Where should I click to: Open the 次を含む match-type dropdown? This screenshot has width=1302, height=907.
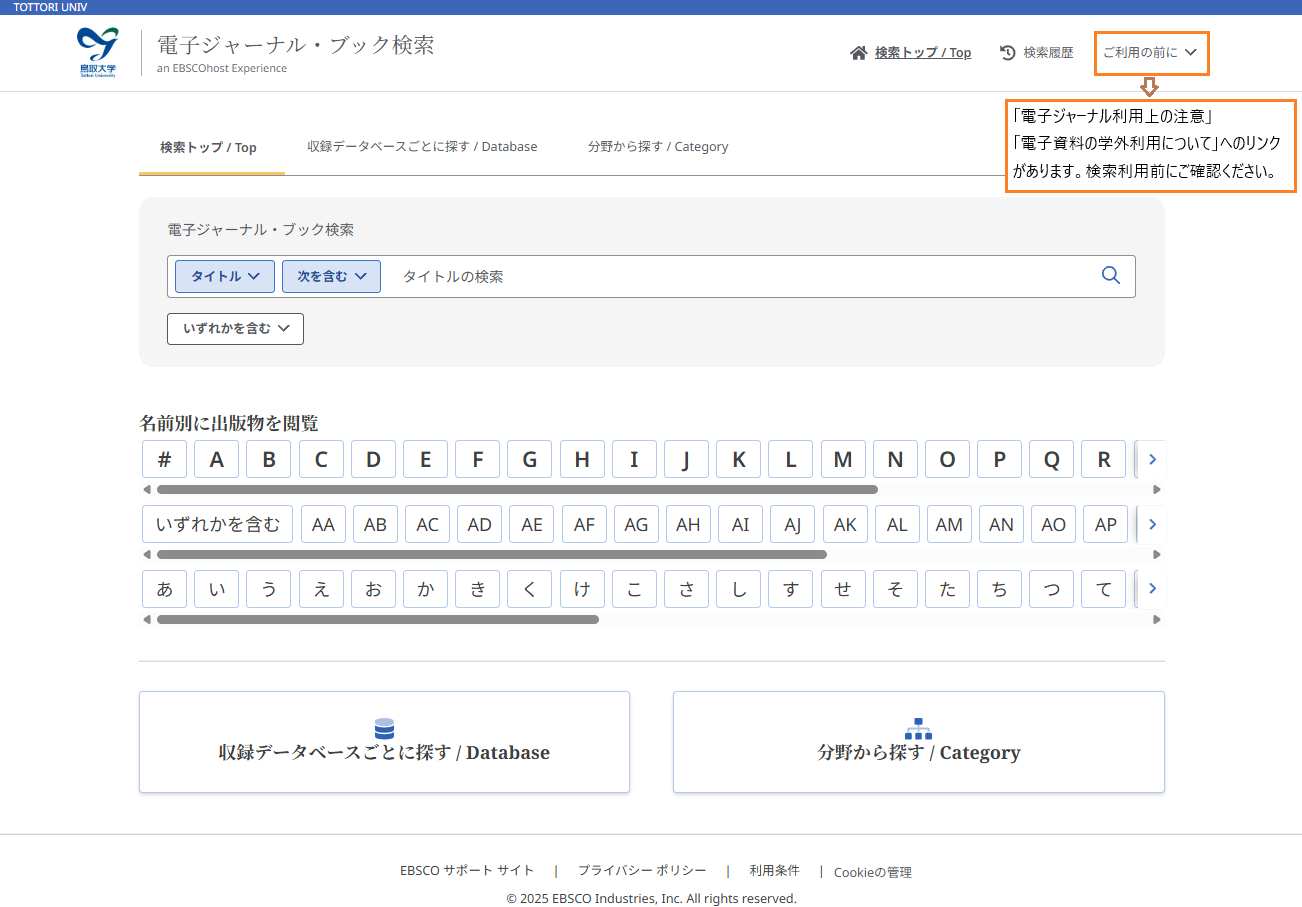pyautogui.click(x=331, y=276)
